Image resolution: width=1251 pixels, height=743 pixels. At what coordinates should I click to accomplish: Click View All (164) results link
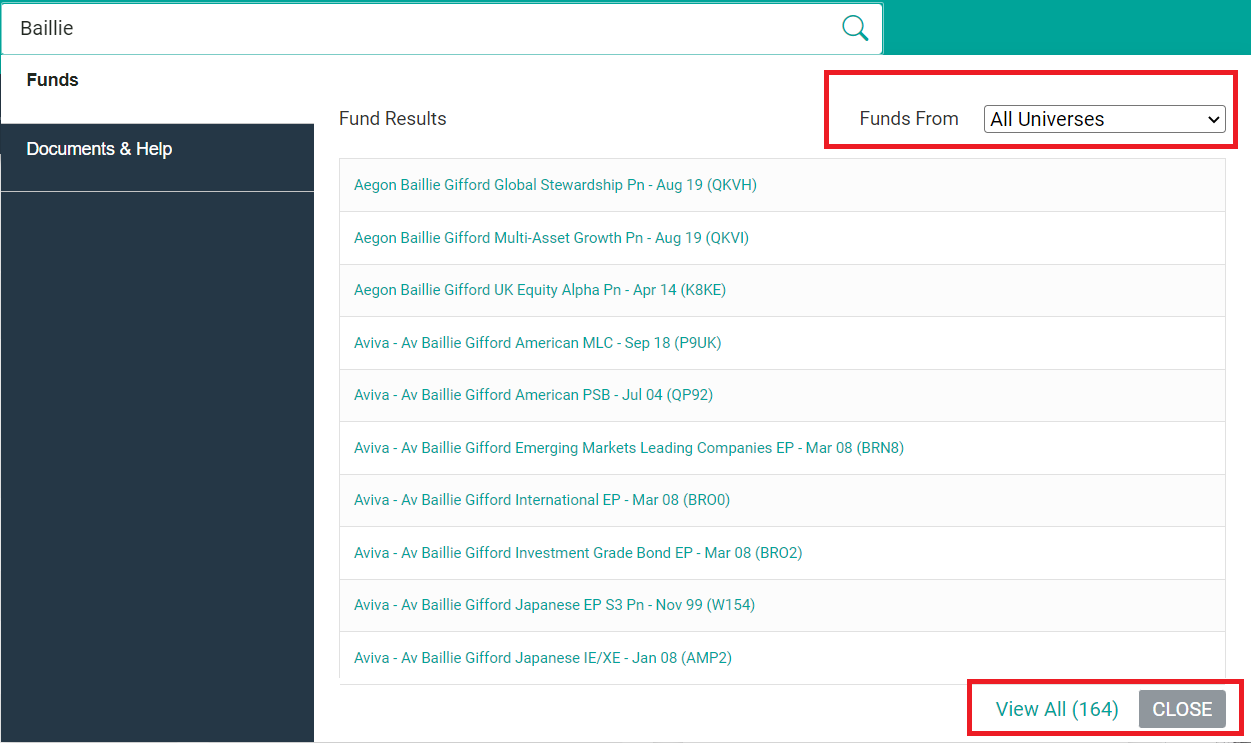[x=1056, y=709]
